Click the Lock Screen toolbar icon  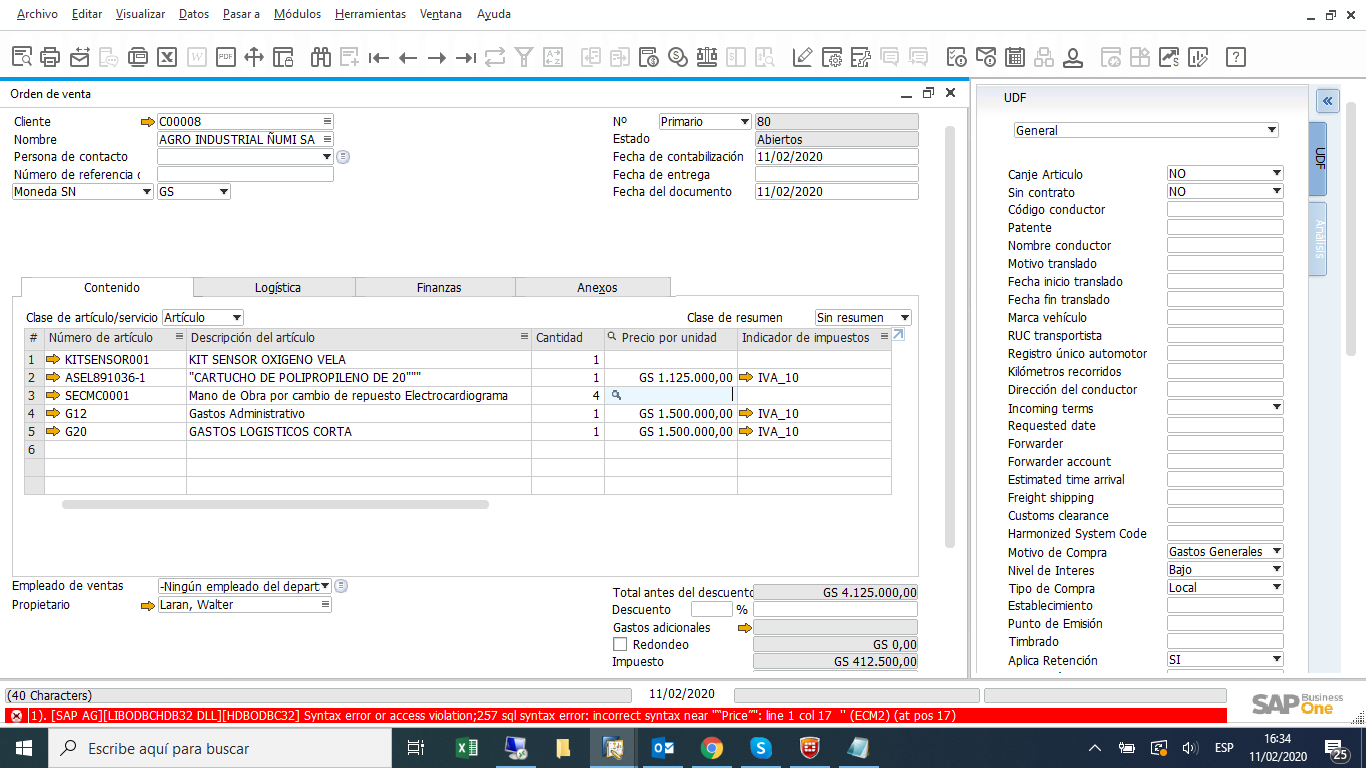283,57
